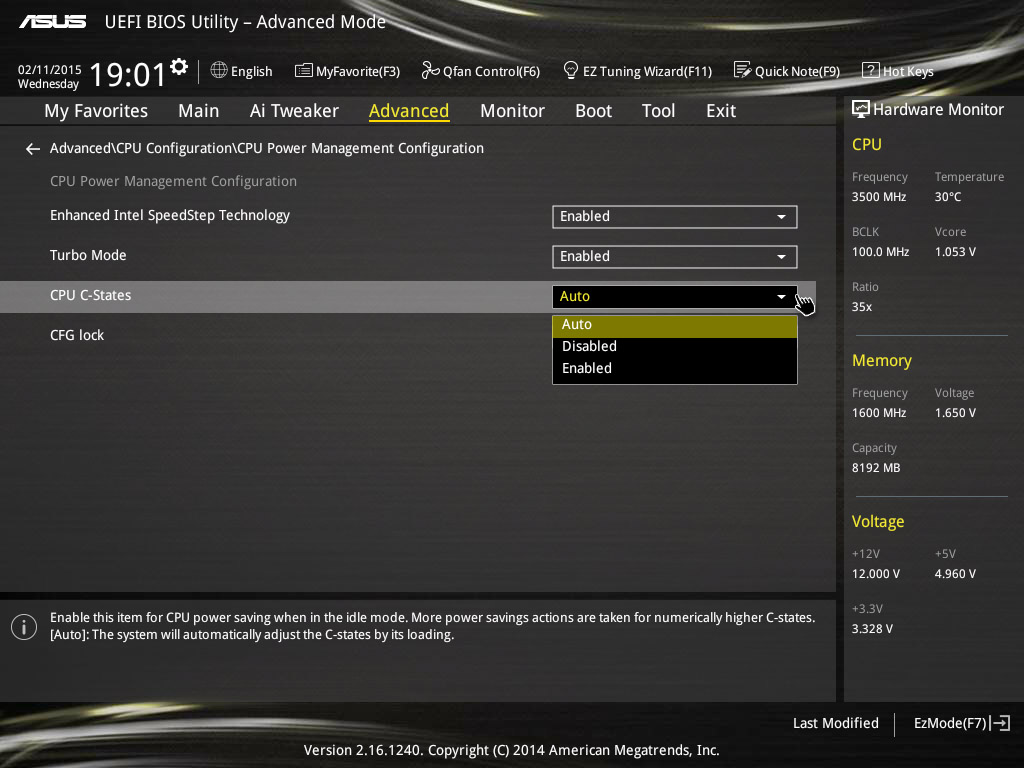
Task: Open Enhanced Intel SpeedStep Technology dropdown
Action: tap(675, 217)
